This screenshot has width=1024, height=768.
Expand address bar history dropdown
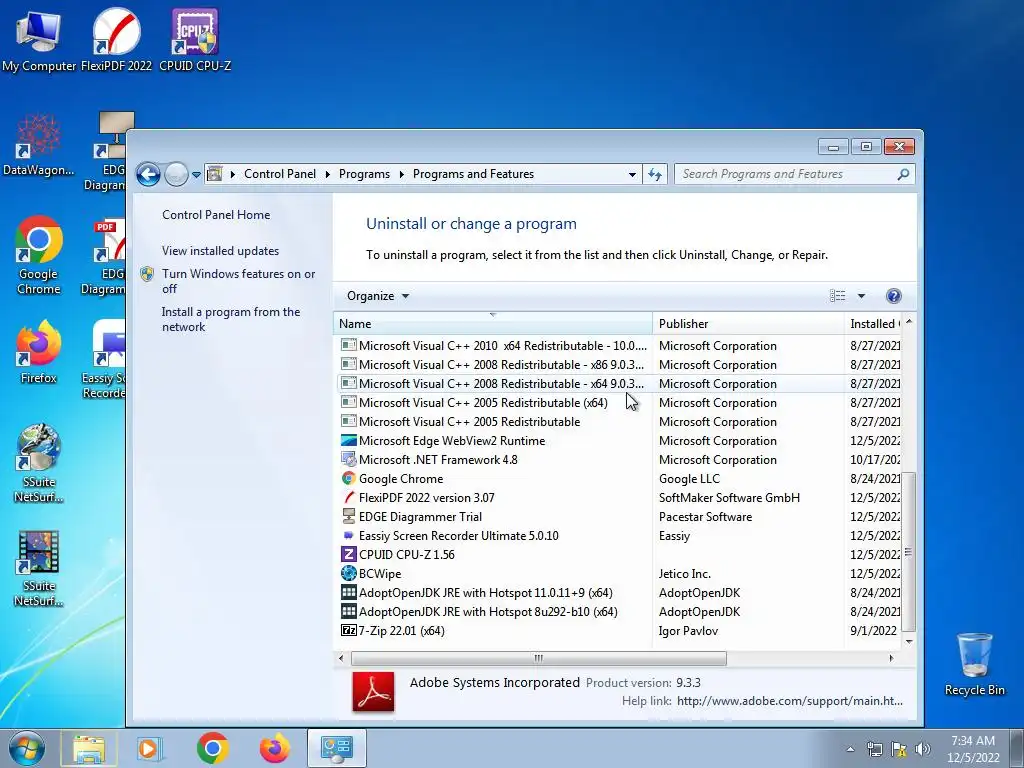pyautogui.click(x=632, y=174)
